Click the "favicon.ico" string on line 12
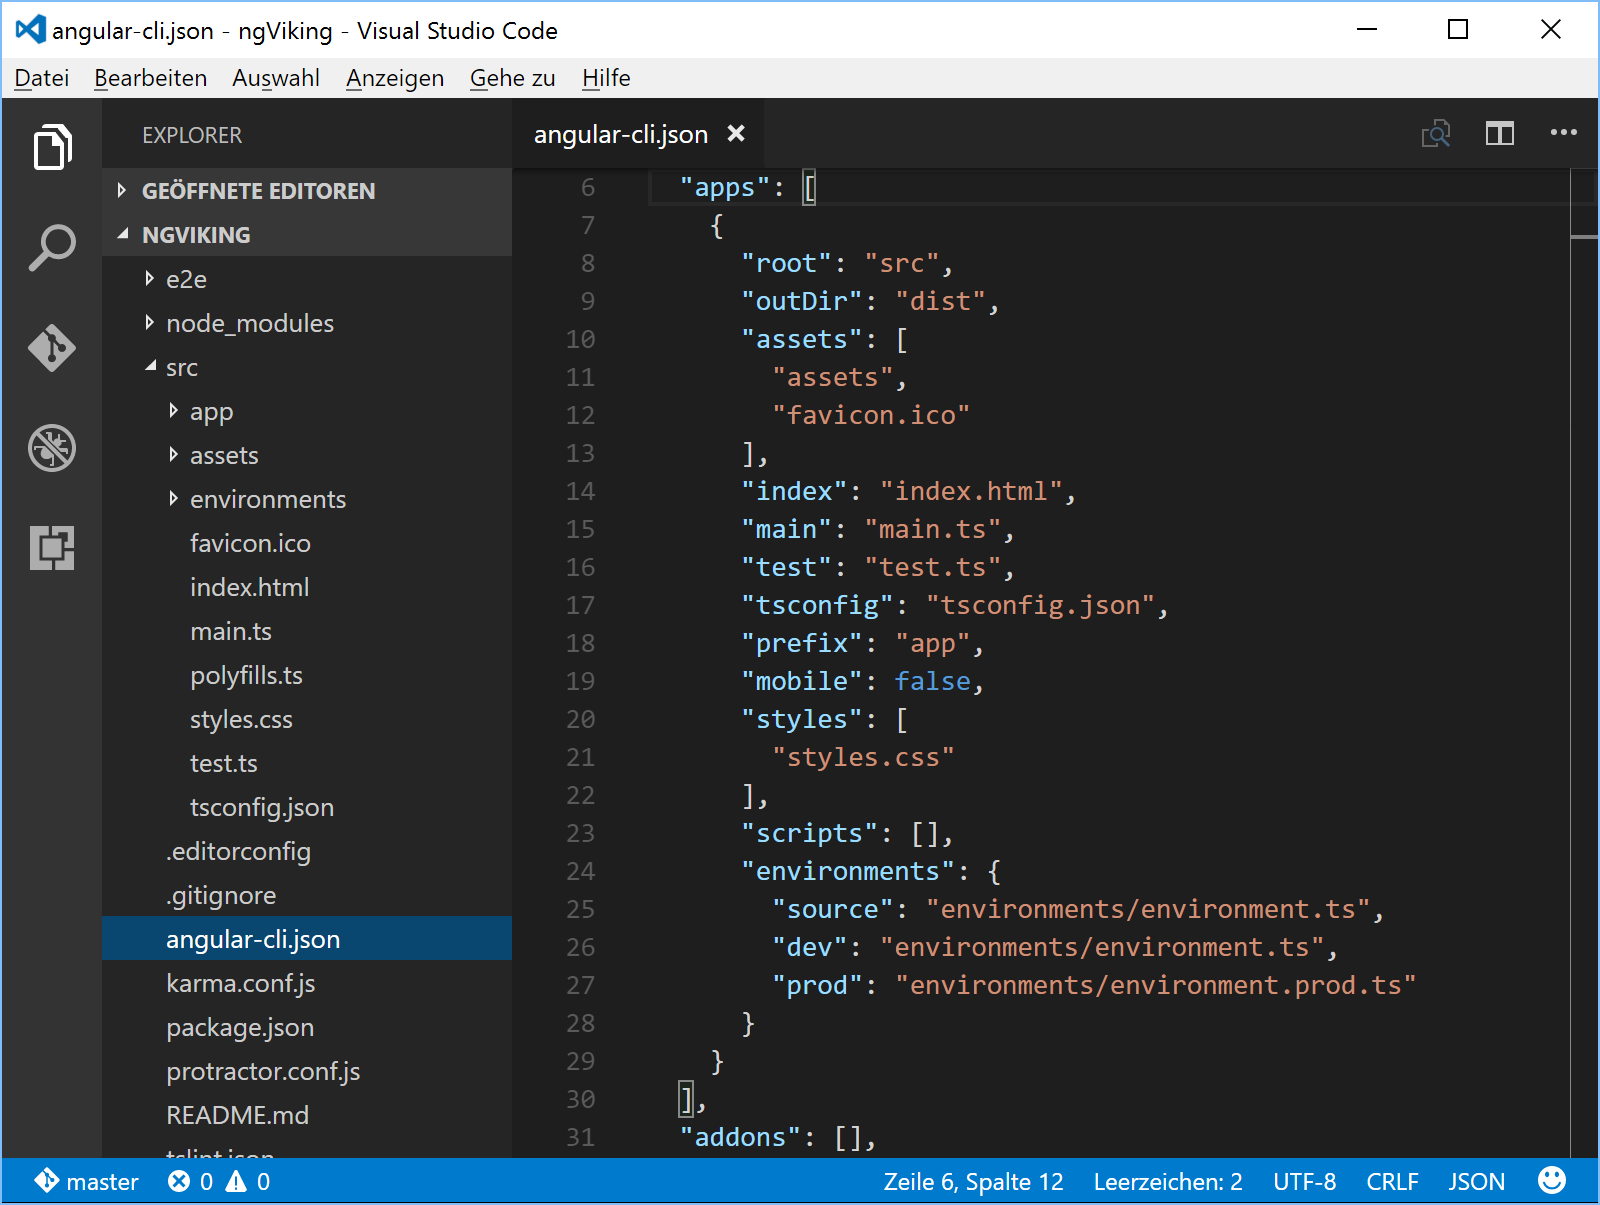This screenshot has width=1600, height=1205. (x=871, y=415)
